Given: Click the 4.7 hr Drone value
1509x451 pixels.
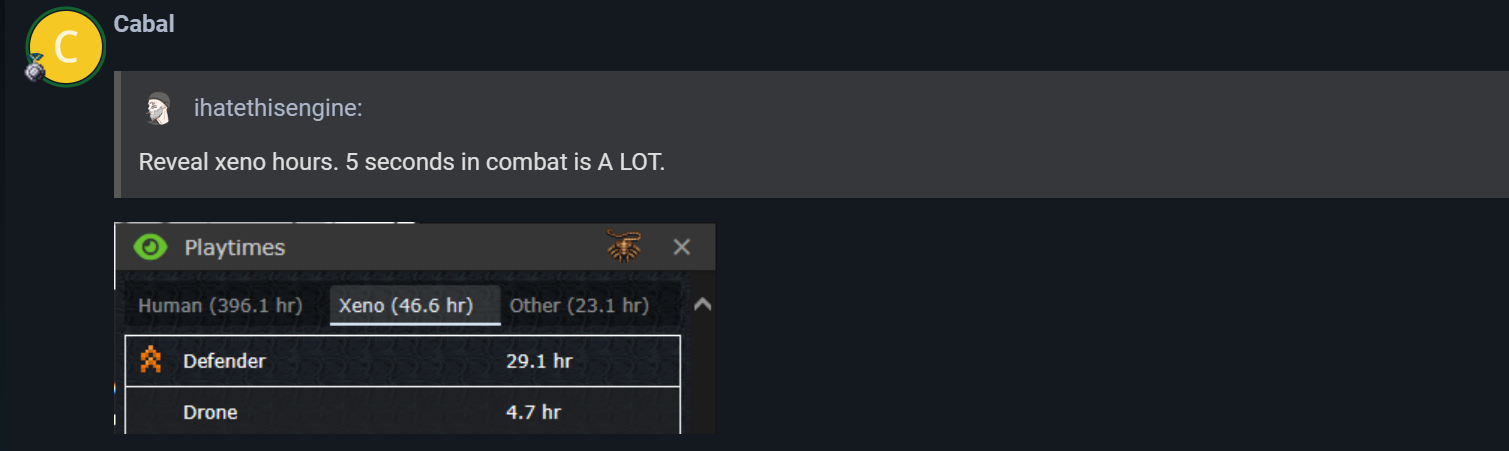Looking at the screenshot, I should 533,411.
